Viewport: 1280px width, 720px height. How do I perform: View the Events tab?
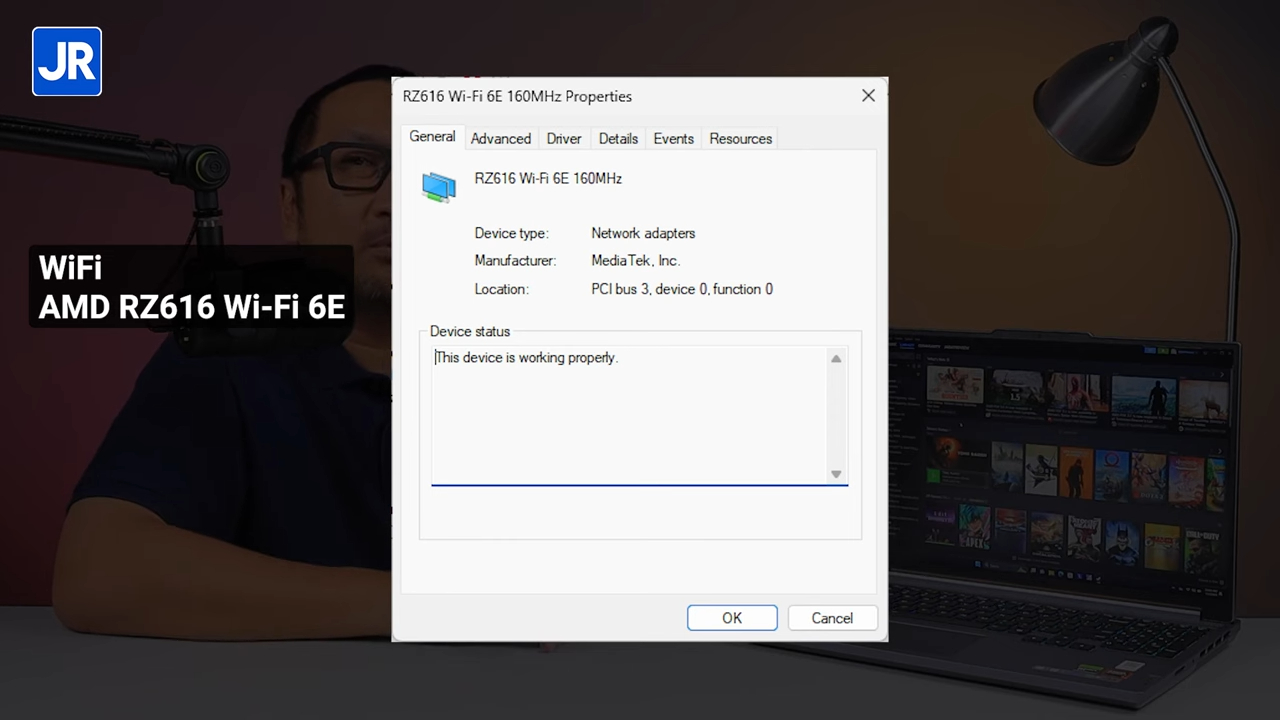673,138
